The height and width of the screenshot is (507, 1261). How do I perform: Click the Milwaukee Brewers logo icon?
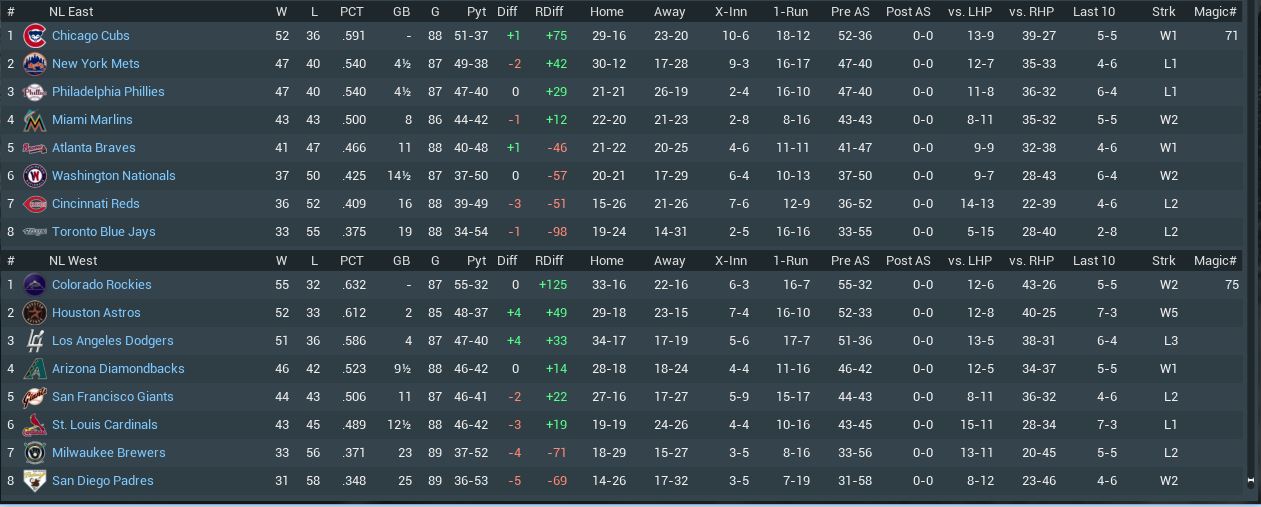point(34,453)
